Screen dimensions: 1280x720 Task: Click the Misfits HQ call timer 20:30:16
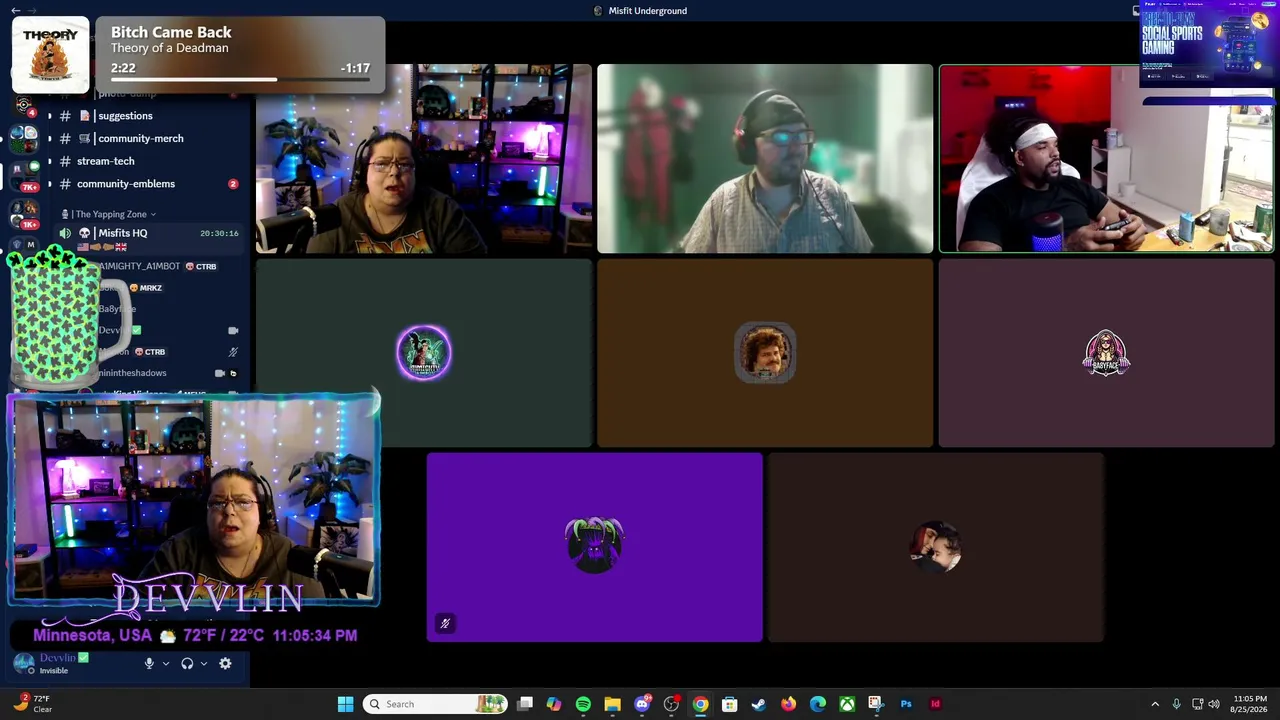[219, 233]
